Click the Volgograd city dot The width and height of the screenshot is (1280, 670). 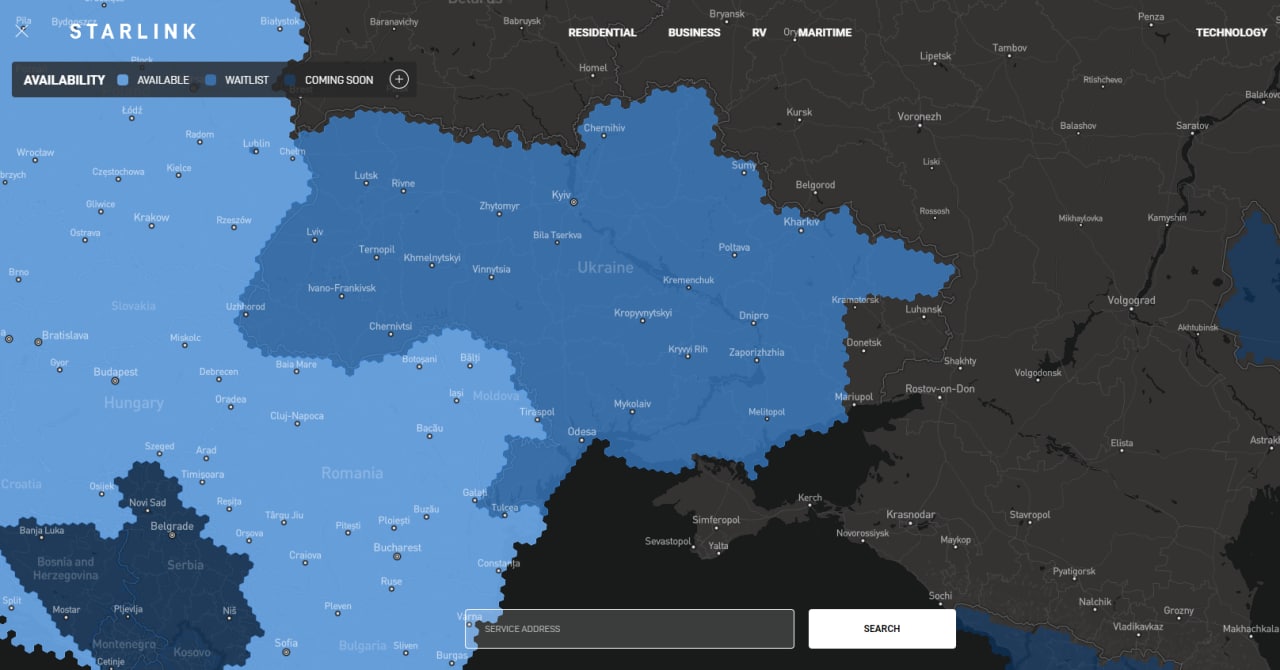1131,309
